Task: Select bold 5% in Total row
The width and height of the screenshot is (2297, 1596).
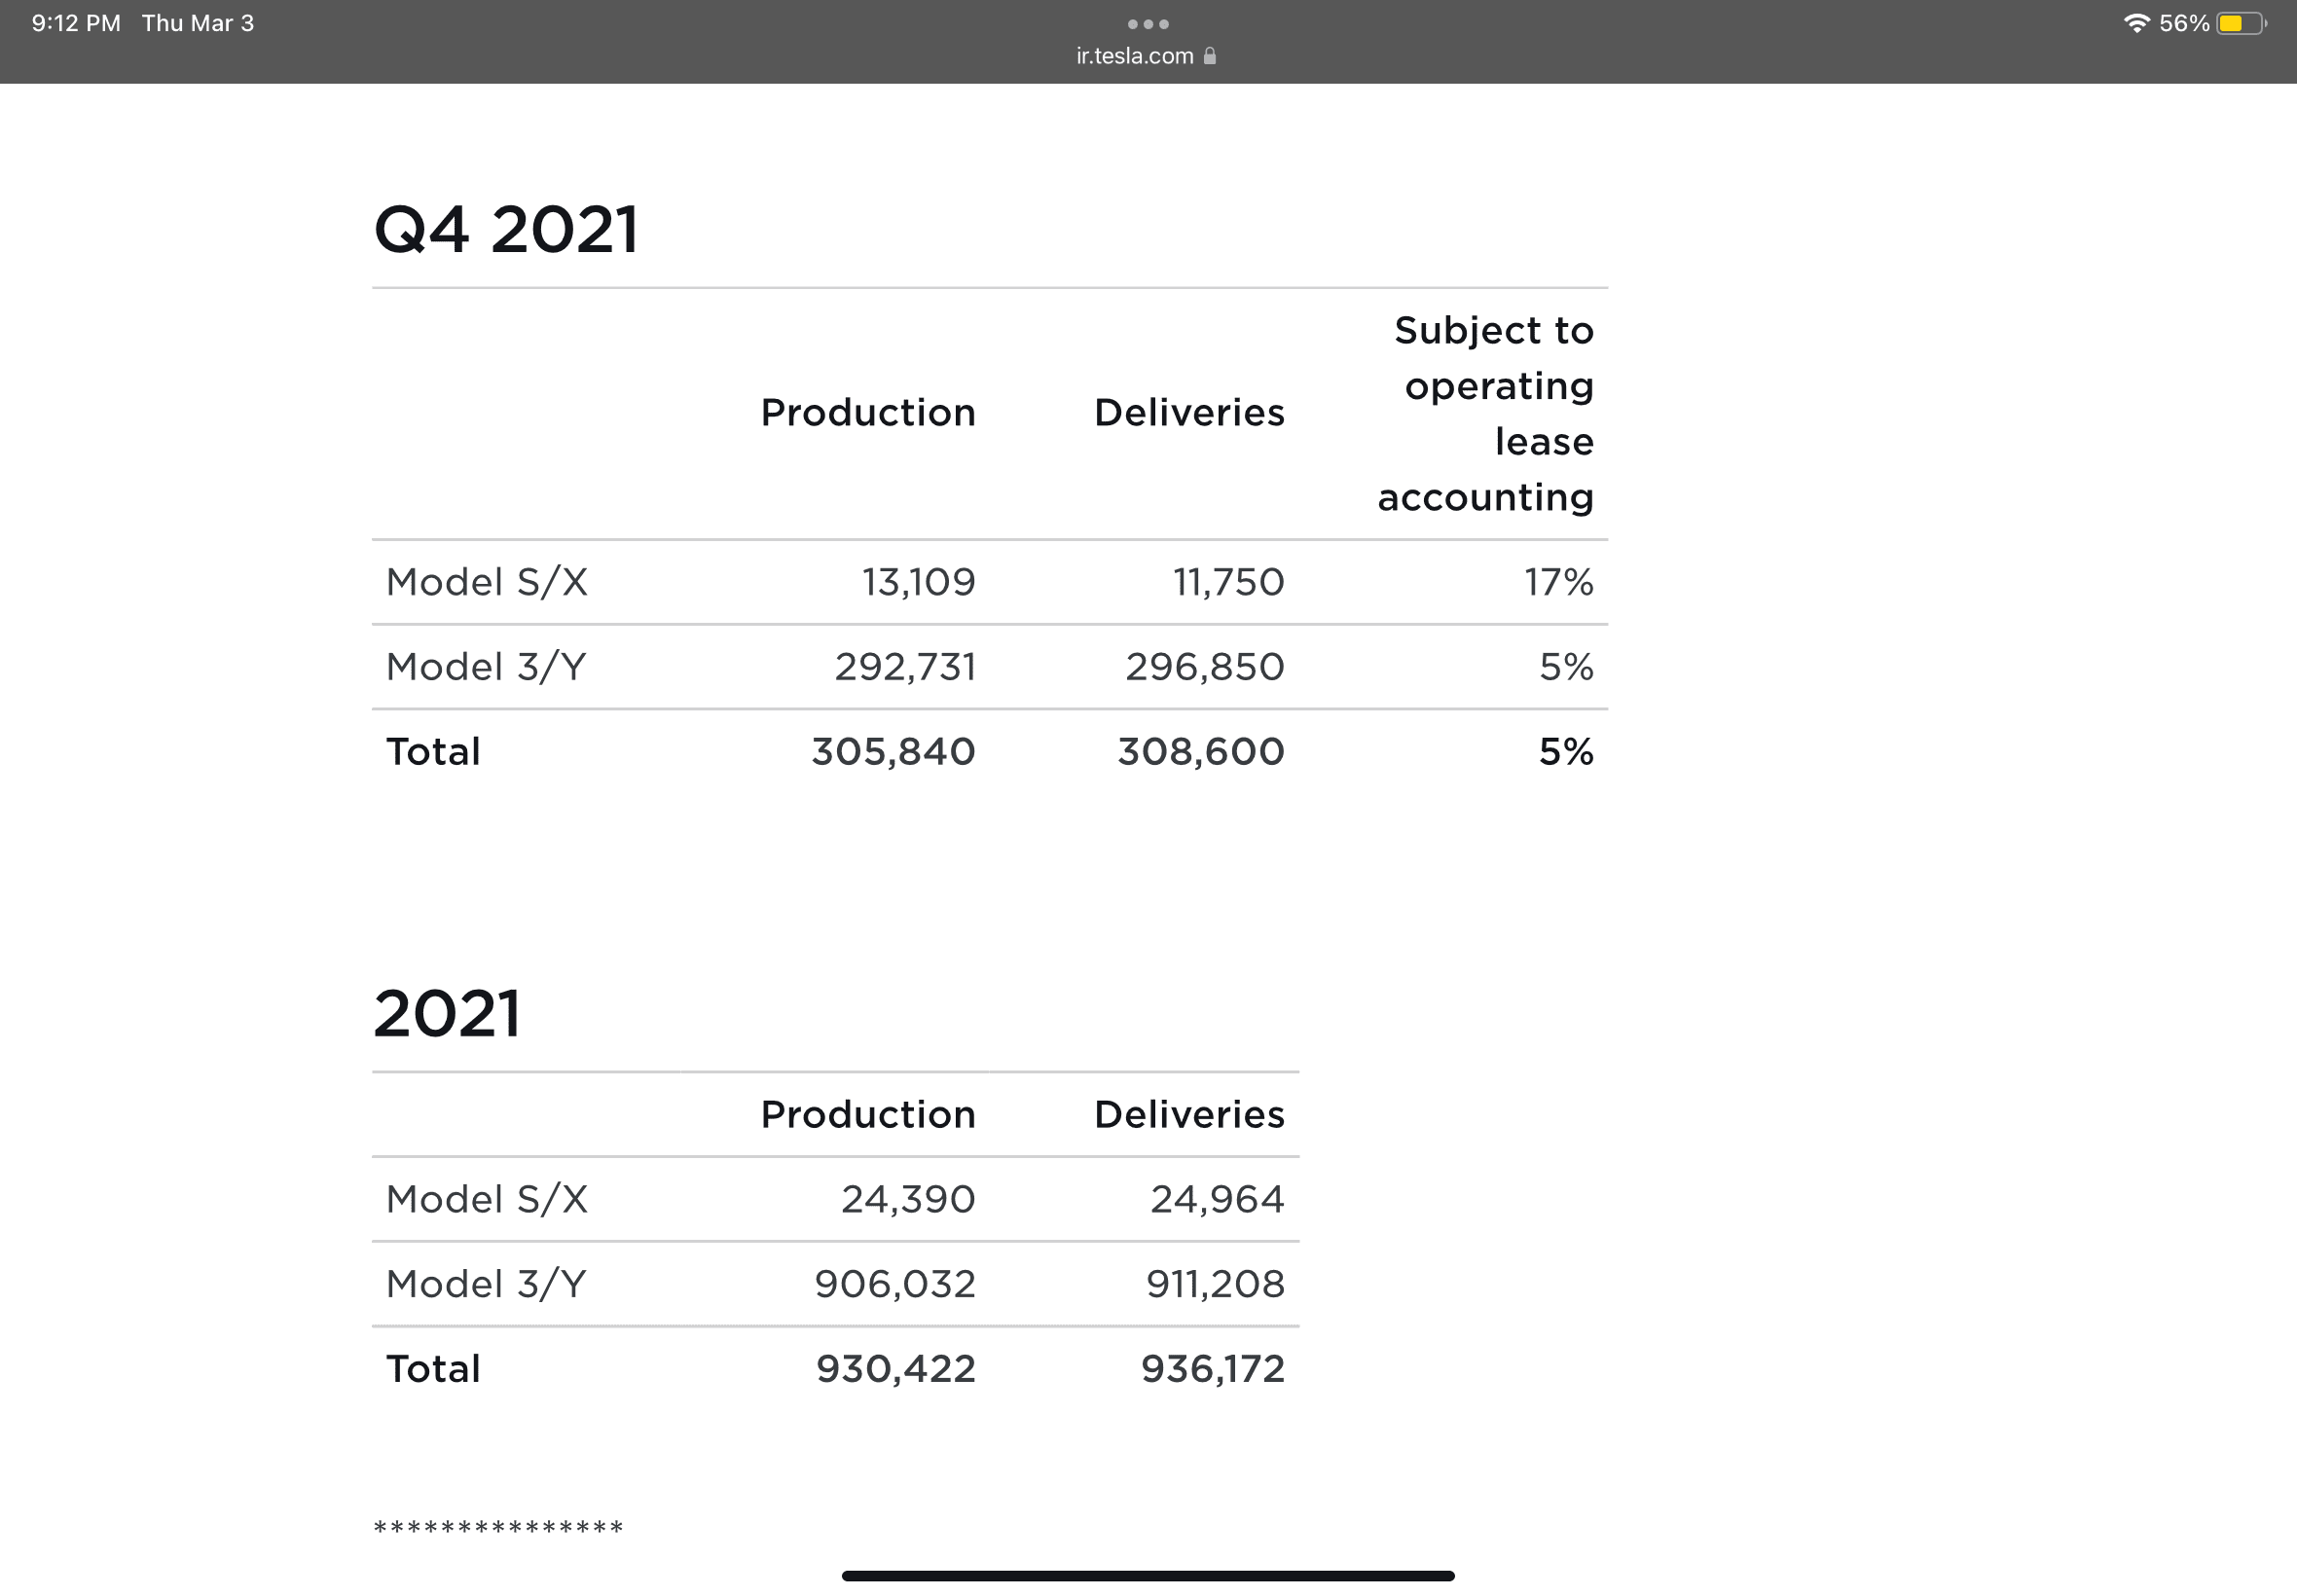Action: (x=1567, y=751)
